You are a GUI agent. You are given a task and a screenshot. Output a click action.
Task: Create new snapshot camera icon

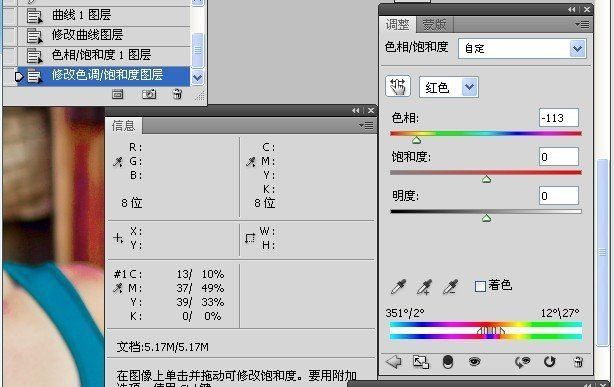tap(149, 94)
